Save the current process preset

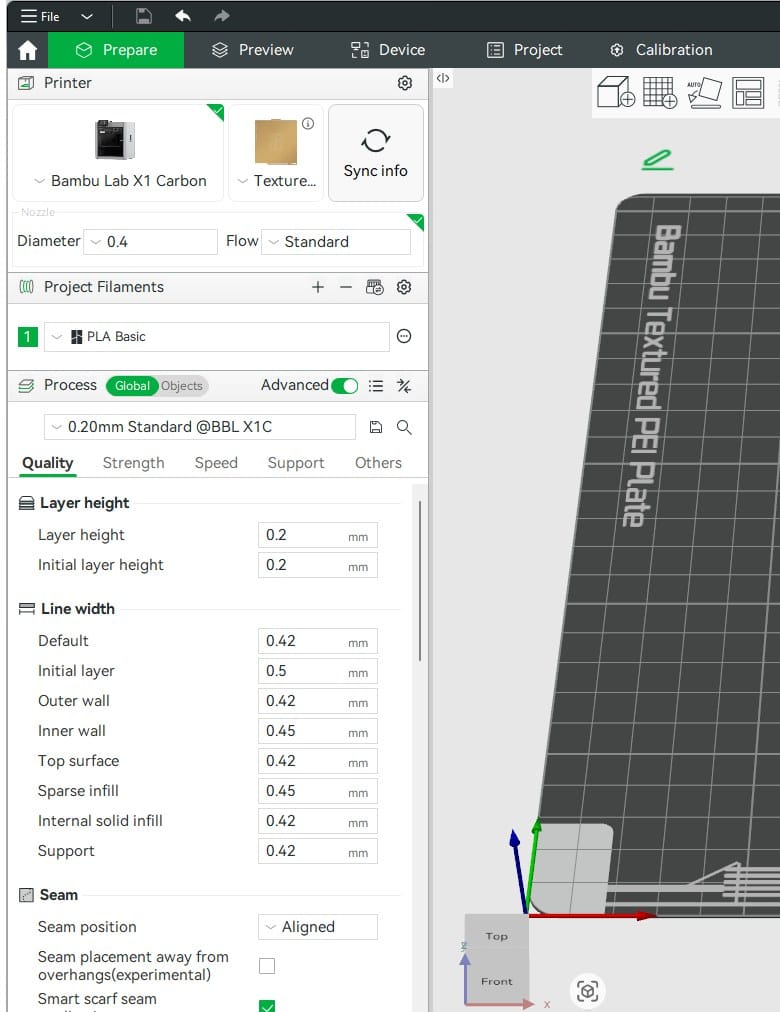coord(375,427)
